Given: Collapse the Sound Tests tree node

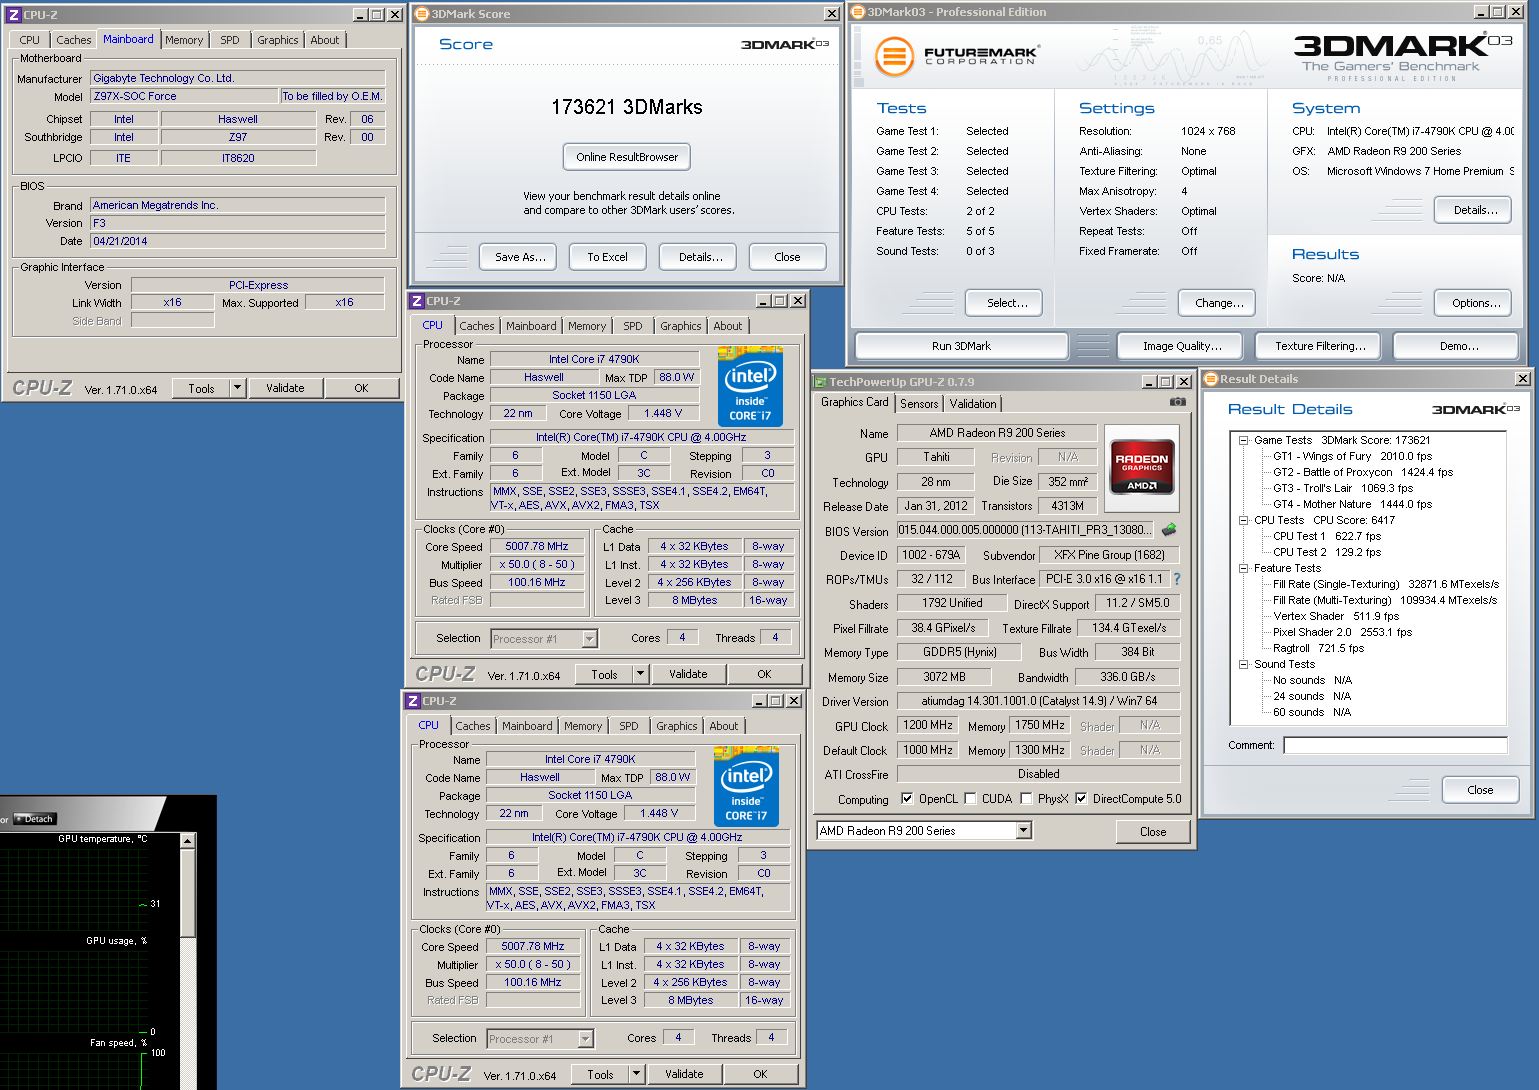Looking at the screenshot, I should pos(1244,664).
